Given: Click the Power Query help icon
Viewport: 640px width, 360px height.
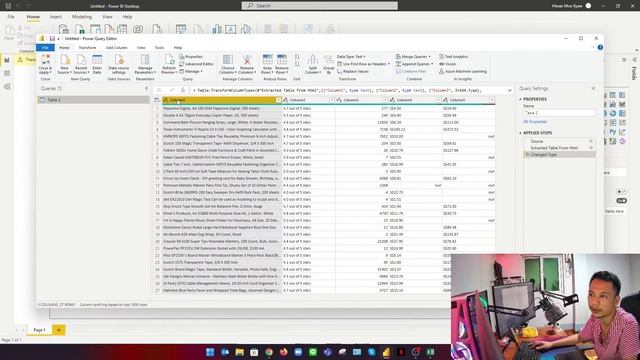Looking at the screenshot, I should 600,47.
